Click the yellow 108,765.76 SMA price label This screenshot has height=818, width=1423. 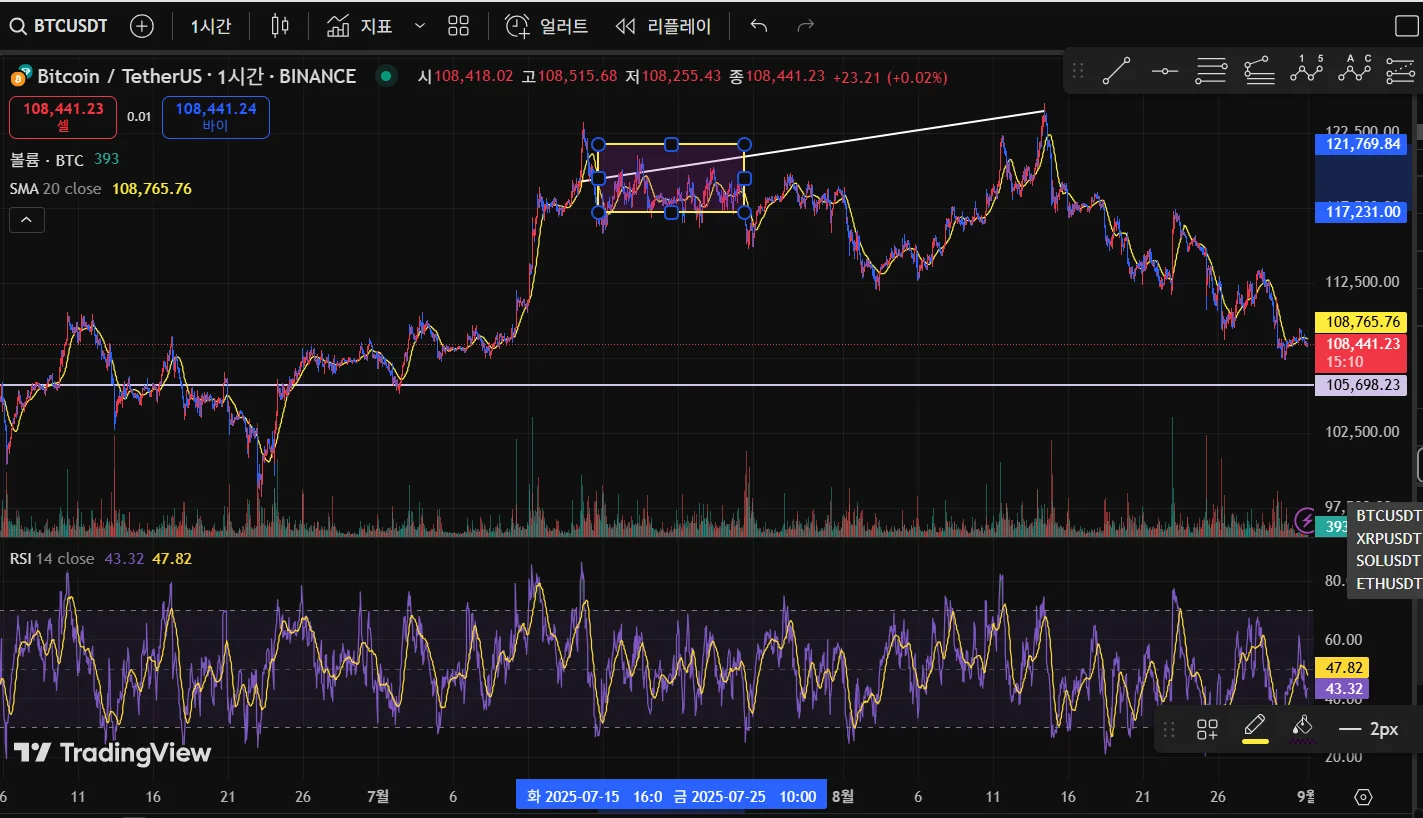click(x=1360, y=323)
